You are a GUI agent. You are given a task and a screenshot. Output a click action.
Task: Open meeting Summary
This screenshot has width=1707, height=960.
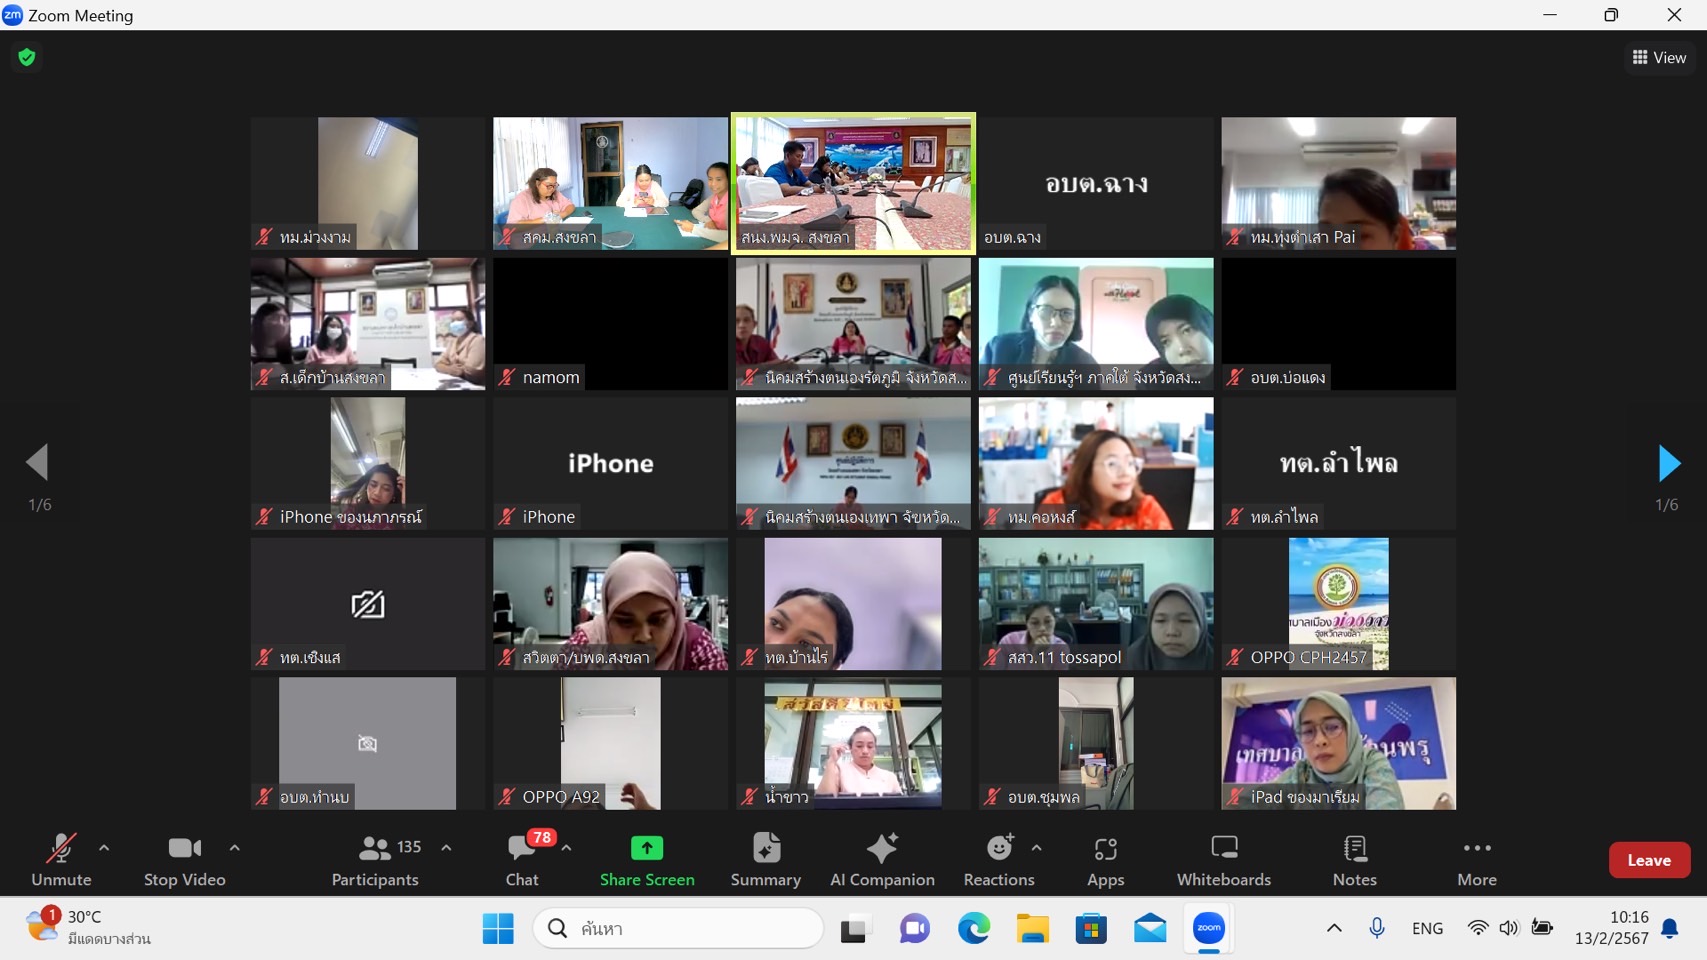click(x=766, y=860)
